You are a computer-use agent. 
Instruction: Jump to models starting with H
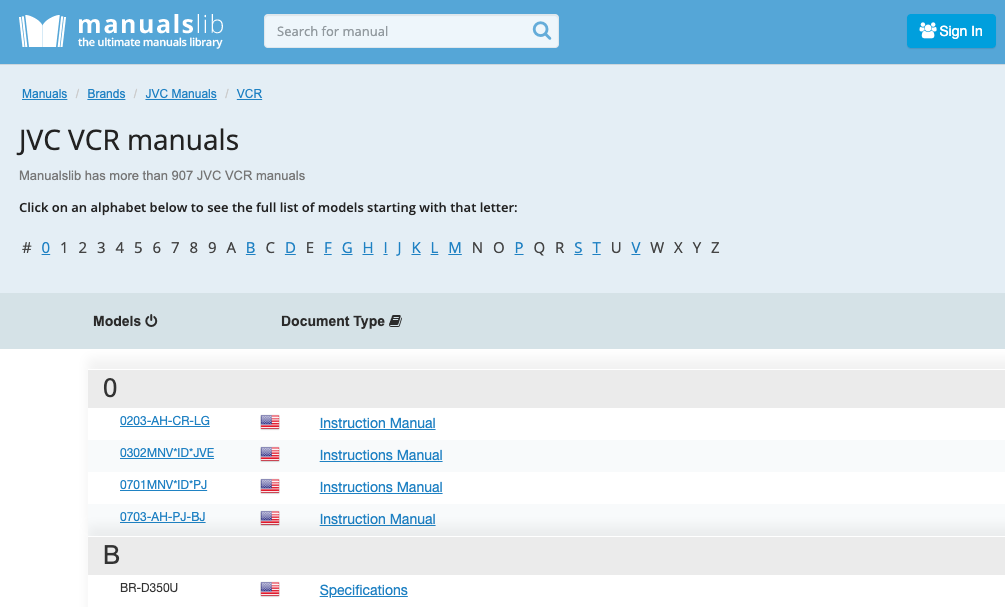367,247
